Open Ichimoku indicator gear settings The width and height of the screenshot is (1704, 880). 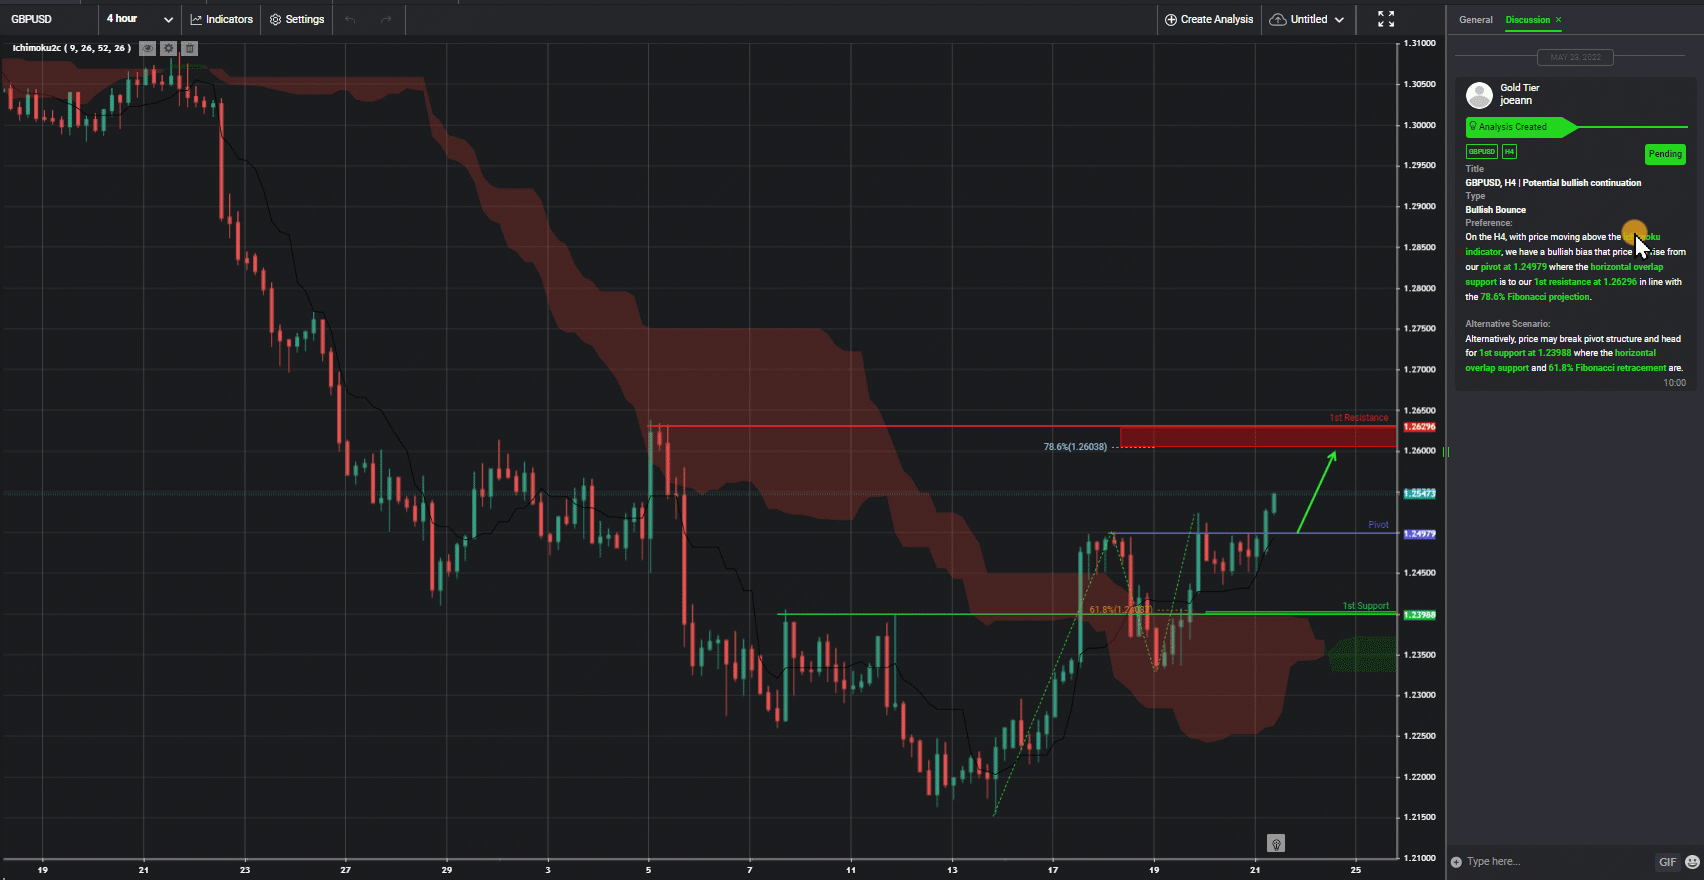[x=169, y=48]
